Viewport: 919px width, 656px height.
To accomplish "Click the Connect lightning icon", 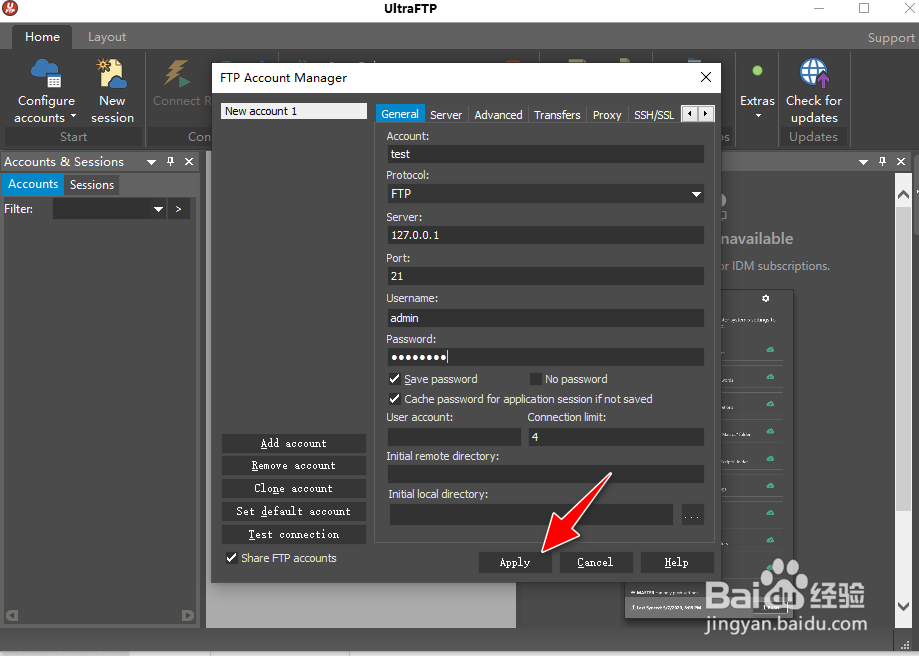I will [176, 73].
